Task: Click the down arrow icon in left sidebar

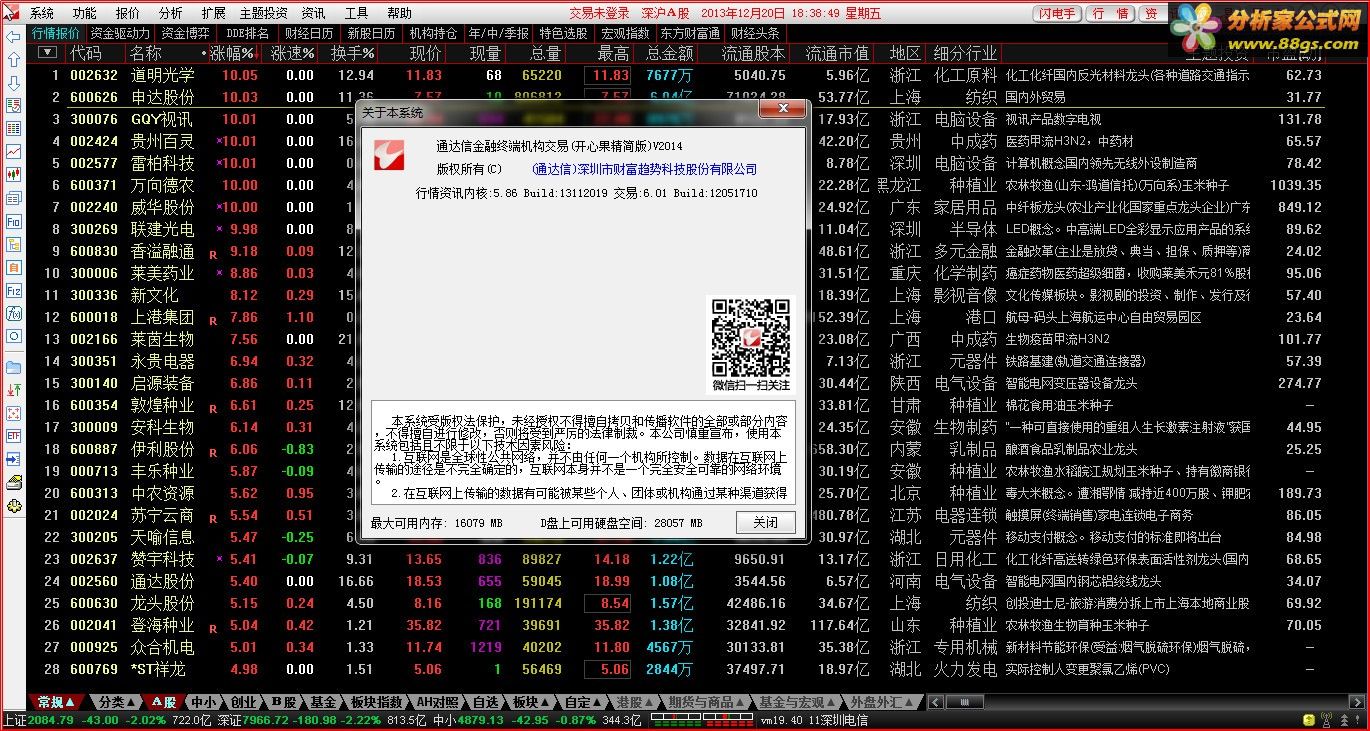Action: pos(13,83)
